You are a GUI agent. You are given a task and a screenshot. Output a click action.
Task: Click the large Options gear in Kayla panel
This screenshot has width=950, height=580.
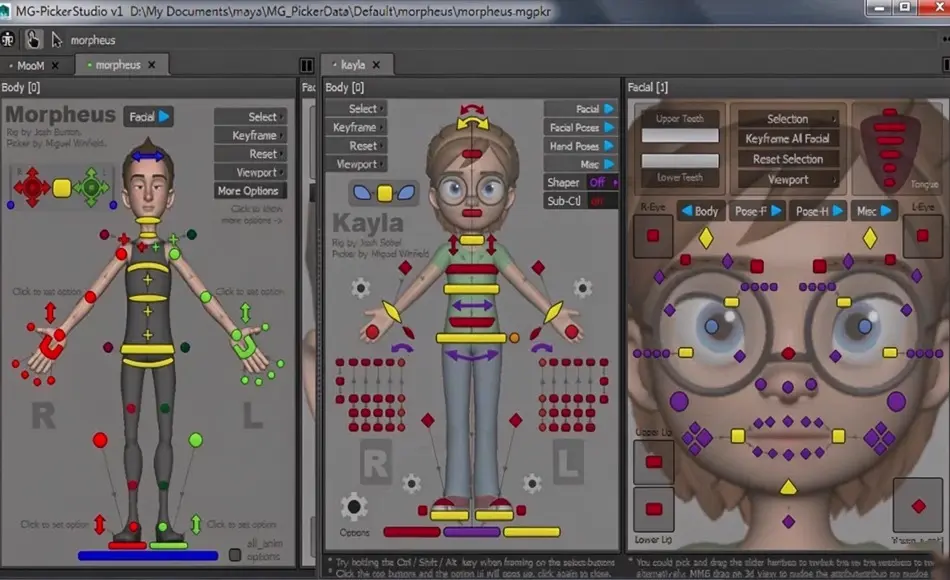tap(354, 507)
